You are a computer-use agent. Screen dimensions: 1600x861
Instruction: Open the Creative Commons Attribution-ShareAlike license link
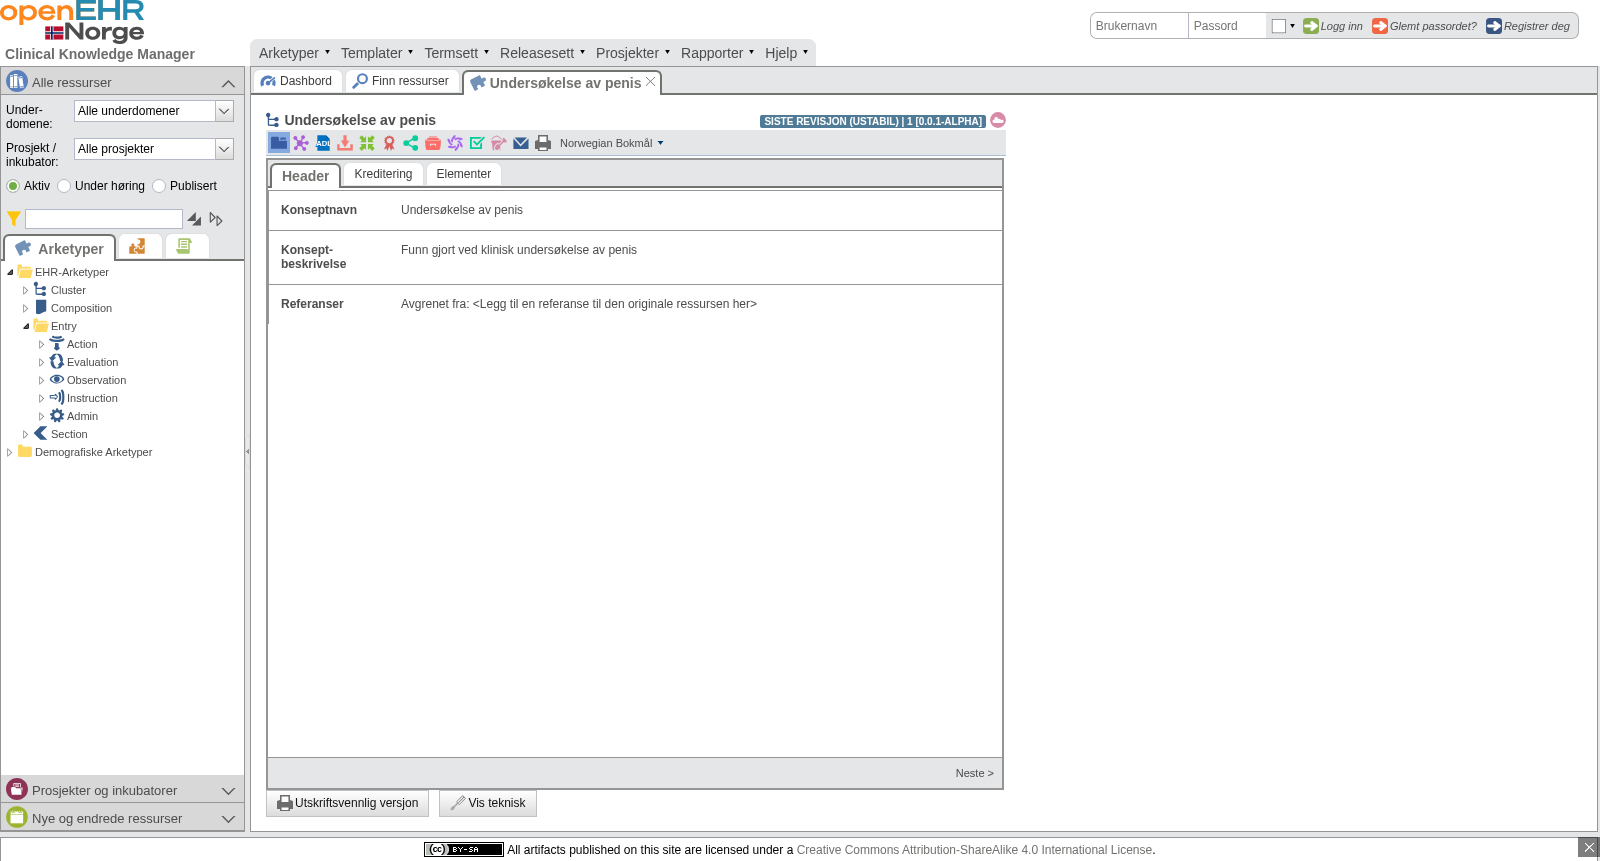click(x=974, y=850)
